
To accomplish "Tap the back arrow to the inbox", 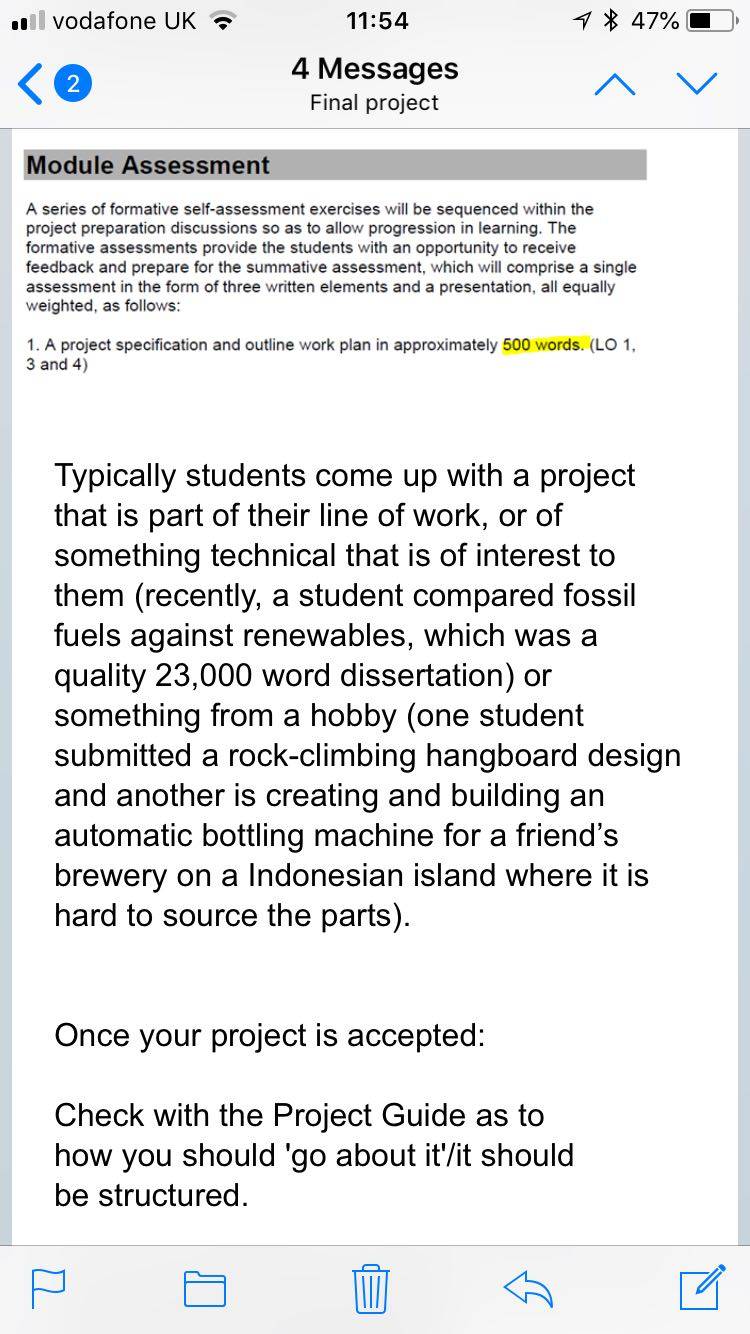I will [x=29, y=85].
